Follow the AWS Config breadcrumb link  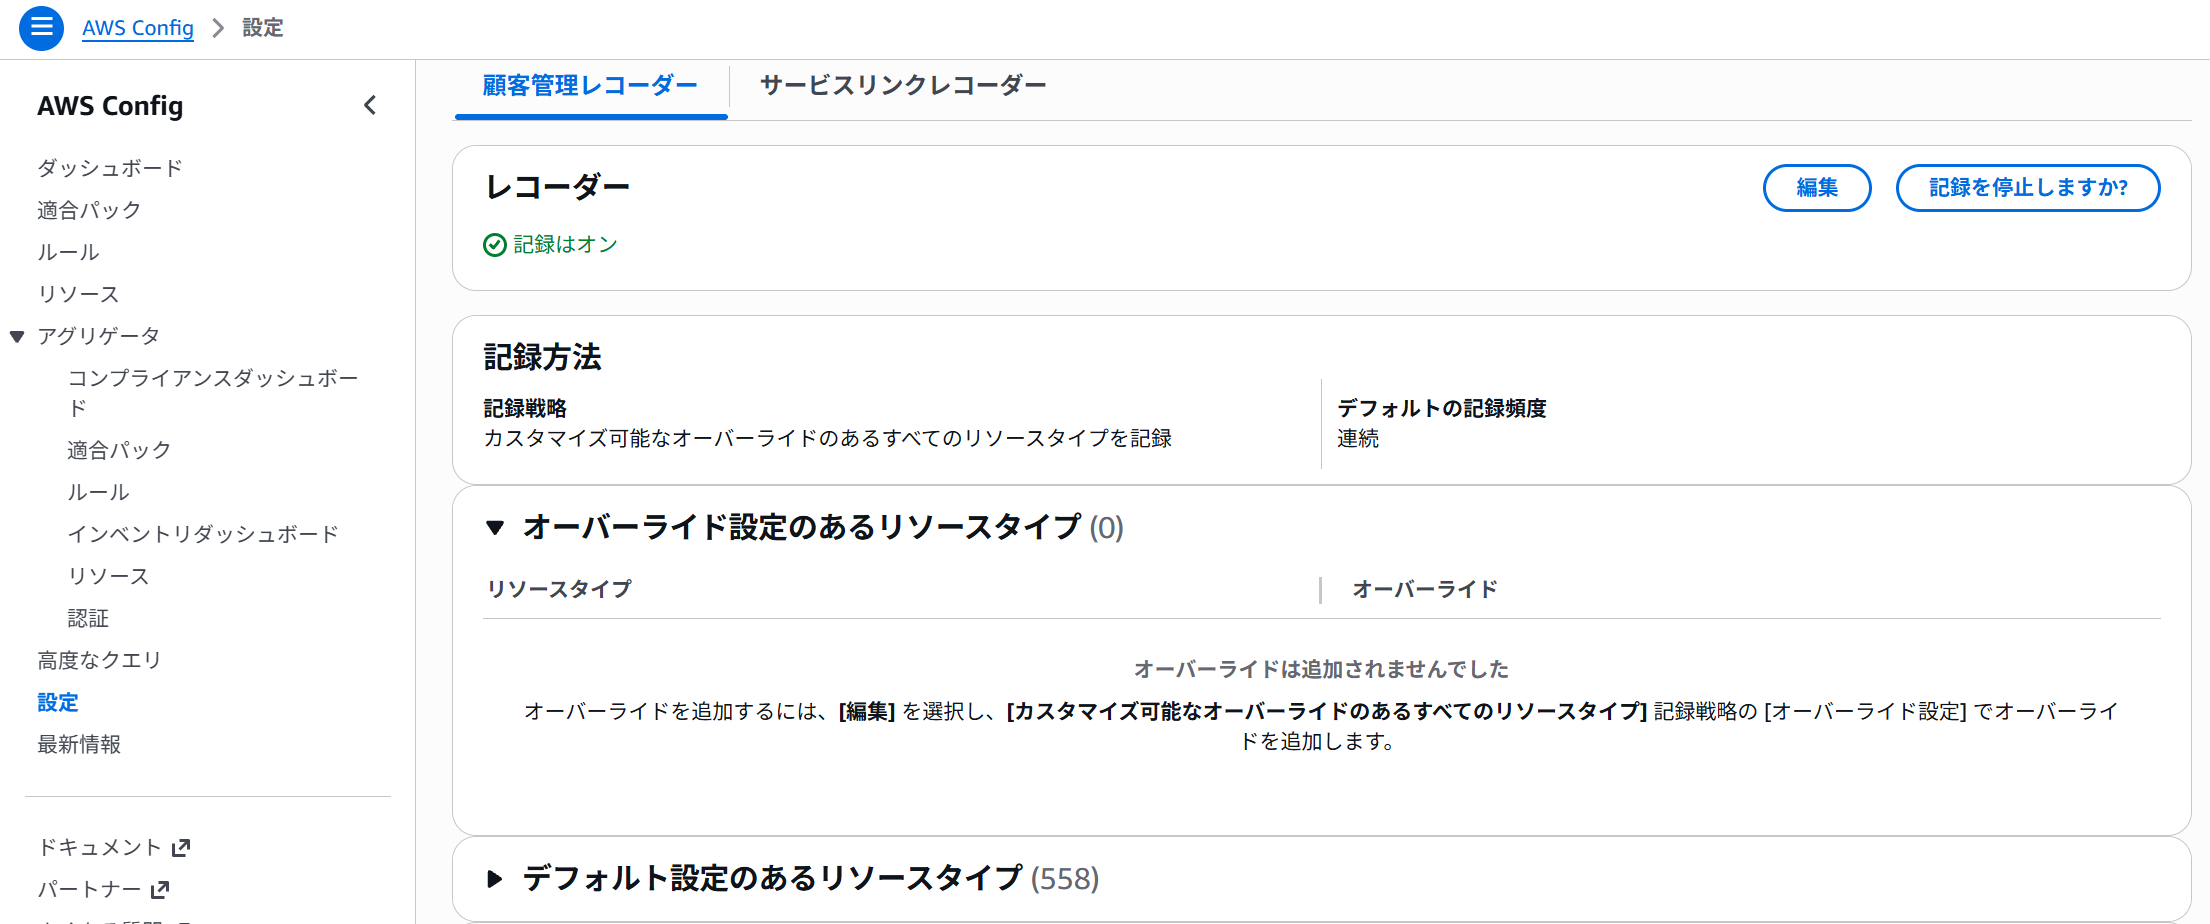(x=138, y=28)
